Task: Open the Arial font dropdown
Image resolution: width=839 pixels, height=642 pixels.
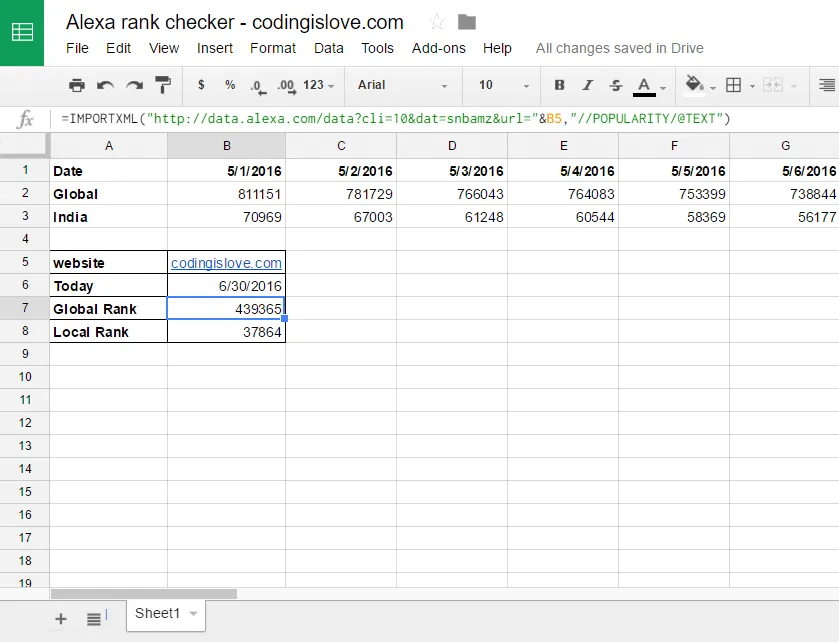Action: tap(402, 85)
